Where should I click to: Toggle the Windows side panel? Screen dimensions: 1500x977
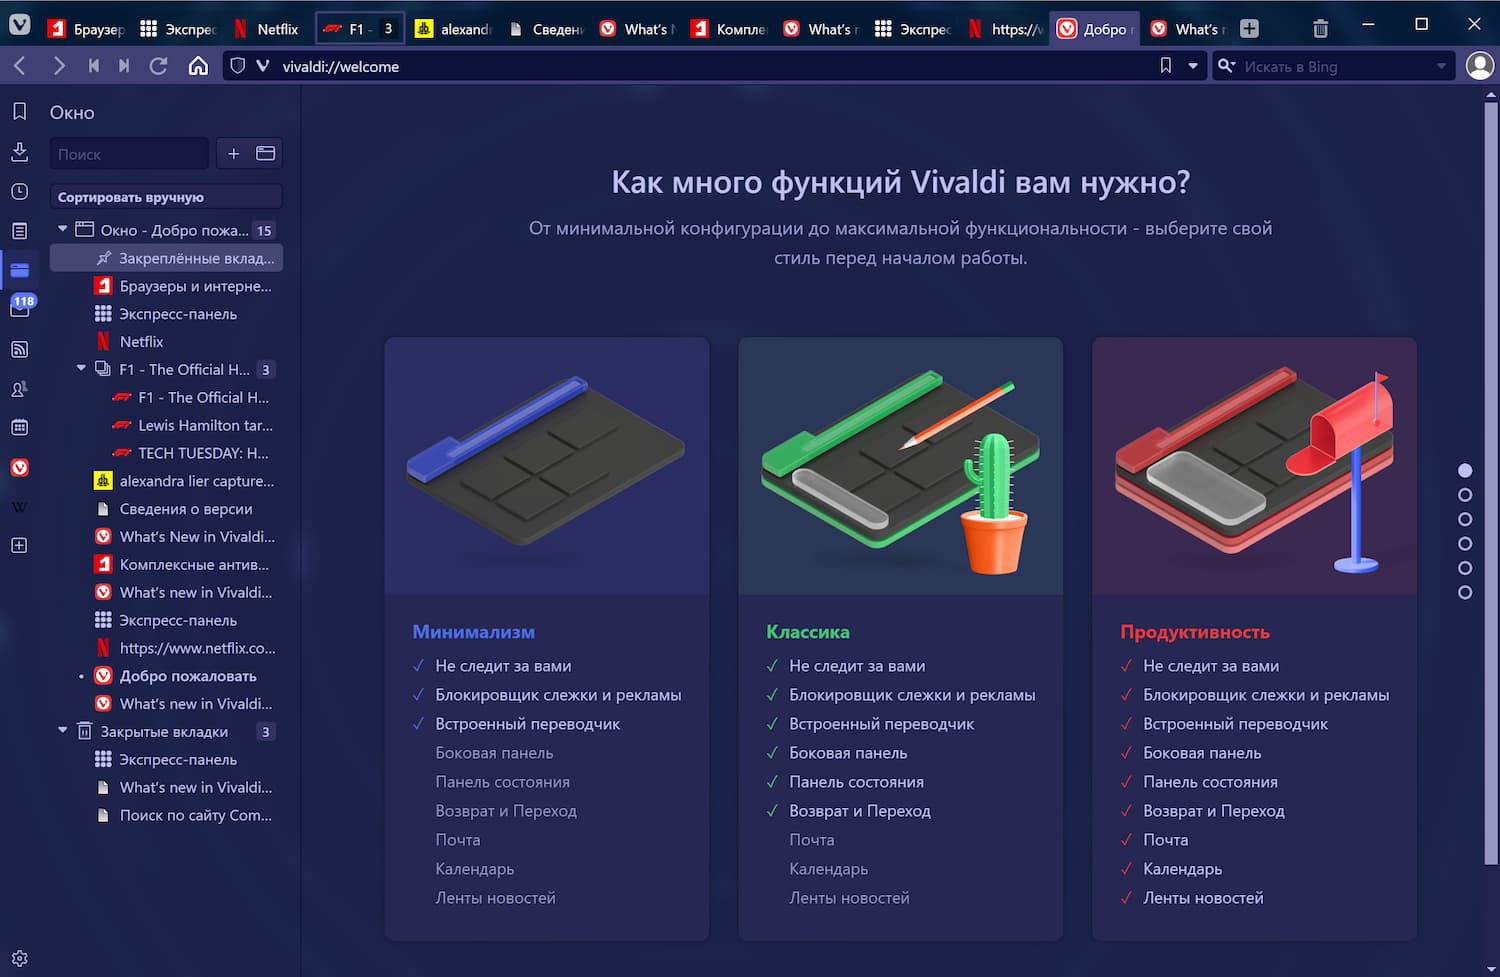(19, 270)
